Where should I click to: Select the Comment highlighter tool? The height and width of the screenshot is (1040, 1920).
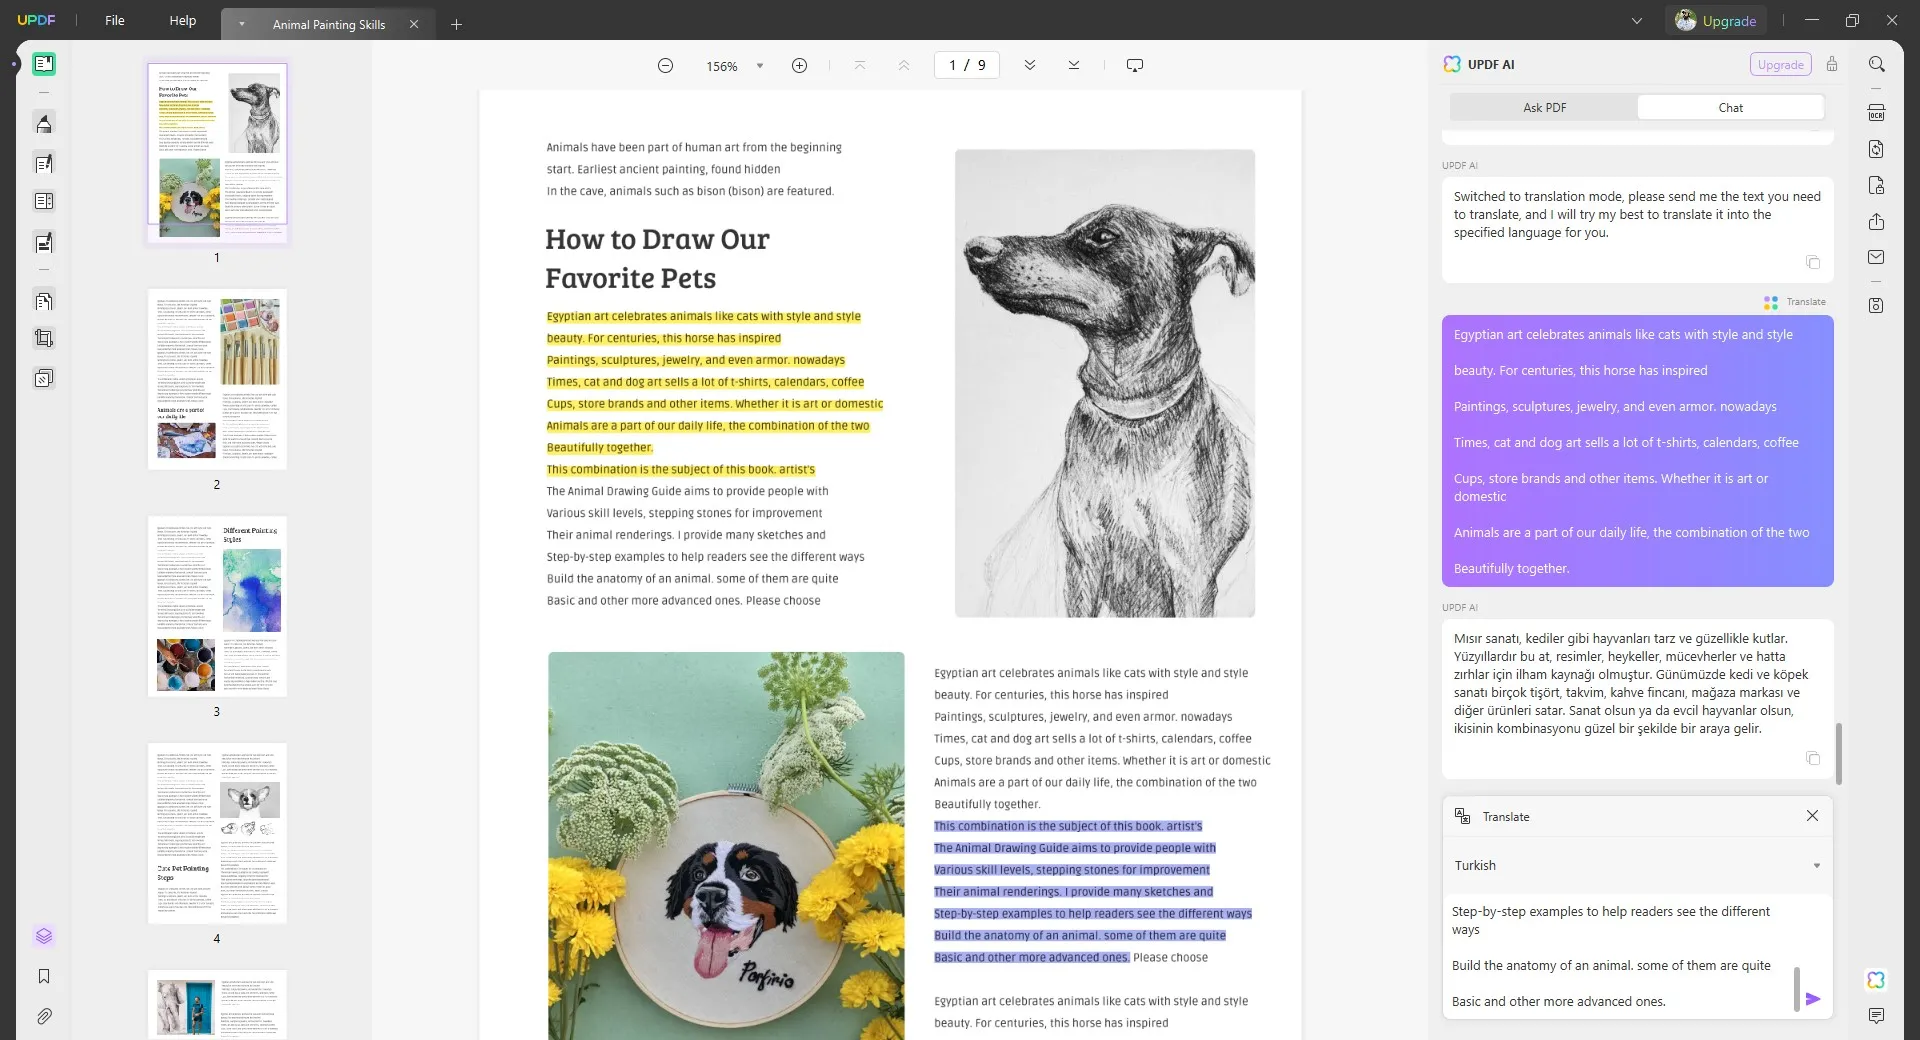(43, 124)
